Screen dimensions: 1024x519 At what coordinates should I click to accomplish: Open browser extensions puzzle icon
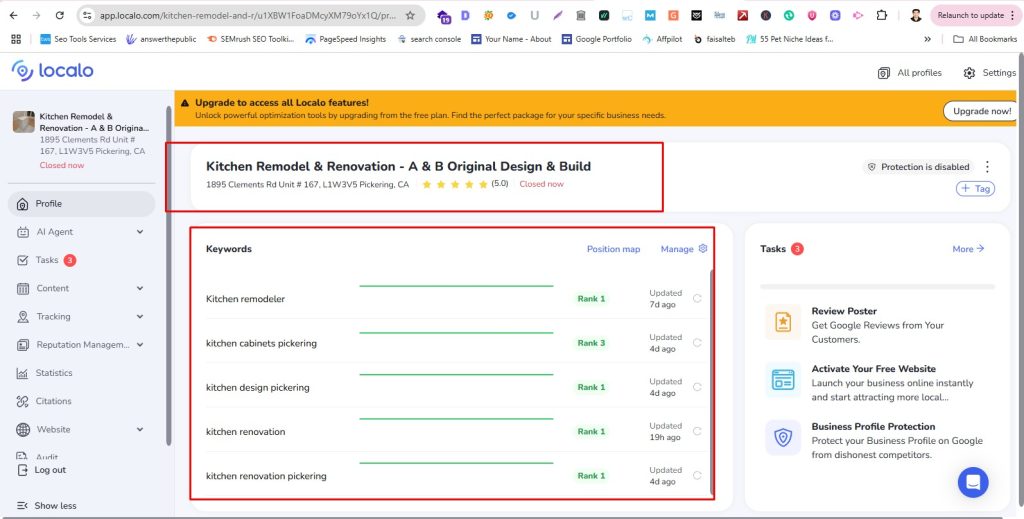pyautogui.click(x=882, y=15)
